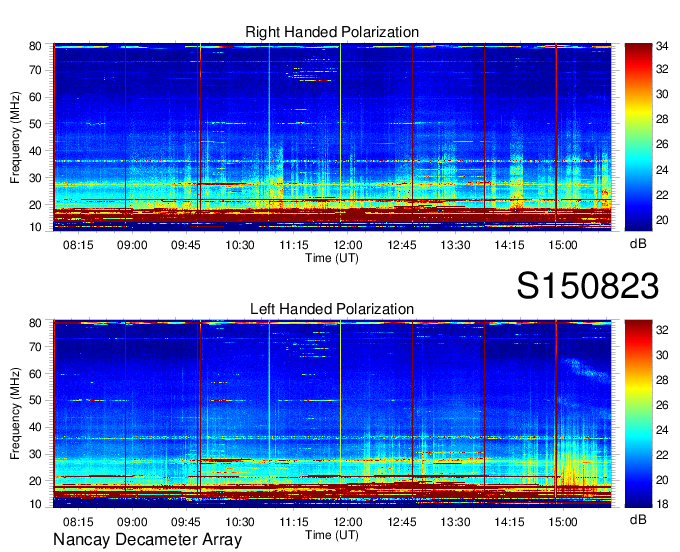
Task: Click the 30 MHz tick on top plot
Action: click(35, 178)
